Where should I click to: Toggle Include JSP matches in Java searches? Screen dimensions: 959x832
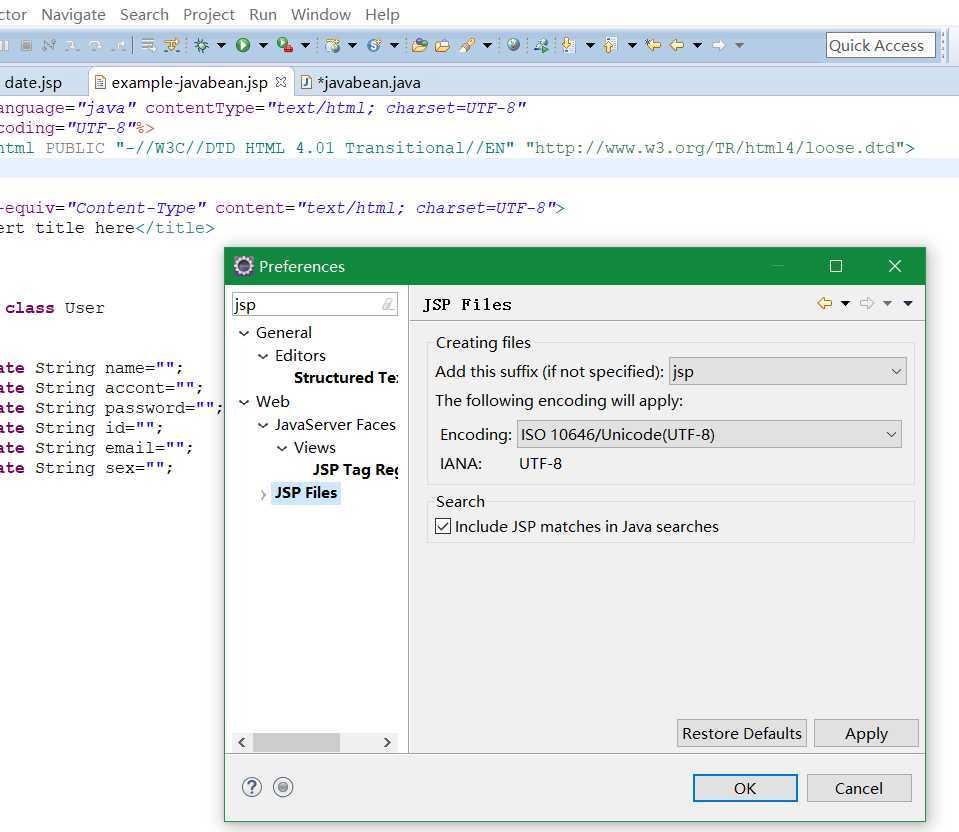click(x=443, y=526)
